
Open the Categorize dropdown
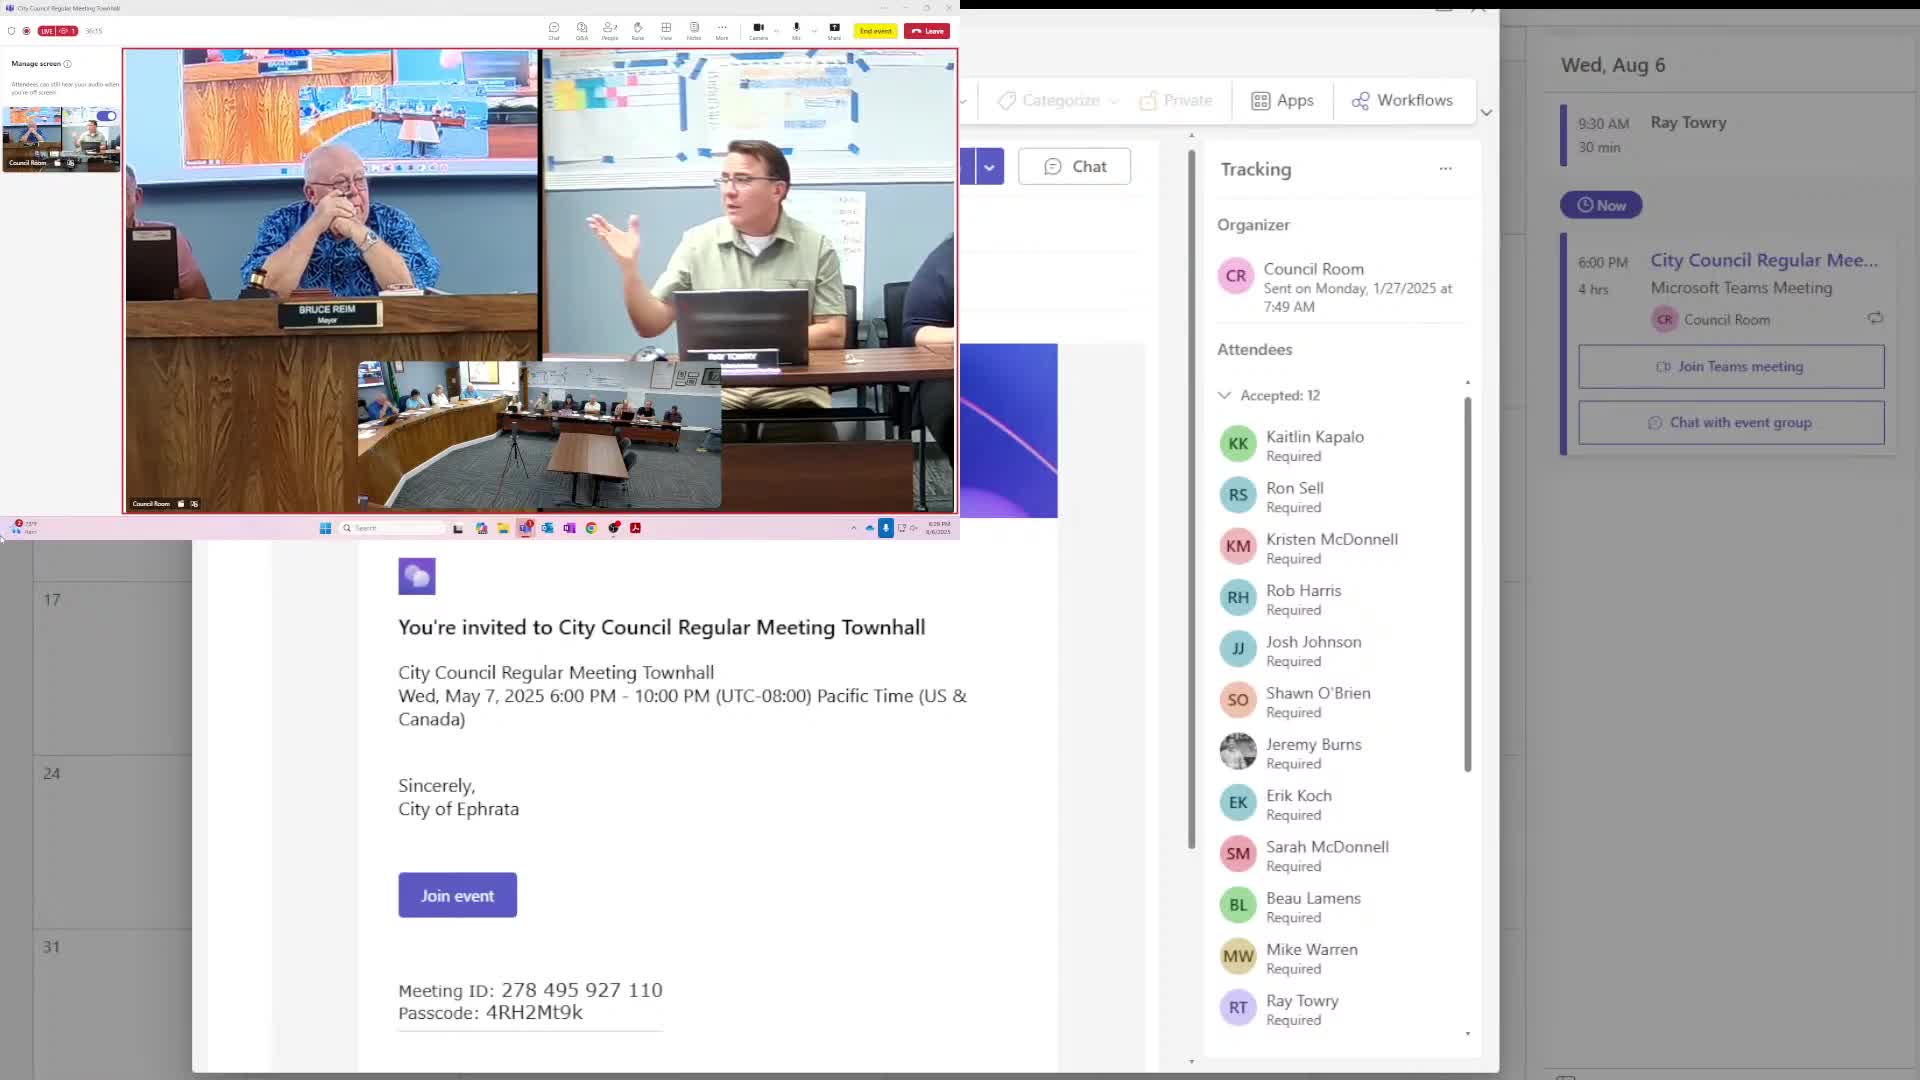[1060, 100]
